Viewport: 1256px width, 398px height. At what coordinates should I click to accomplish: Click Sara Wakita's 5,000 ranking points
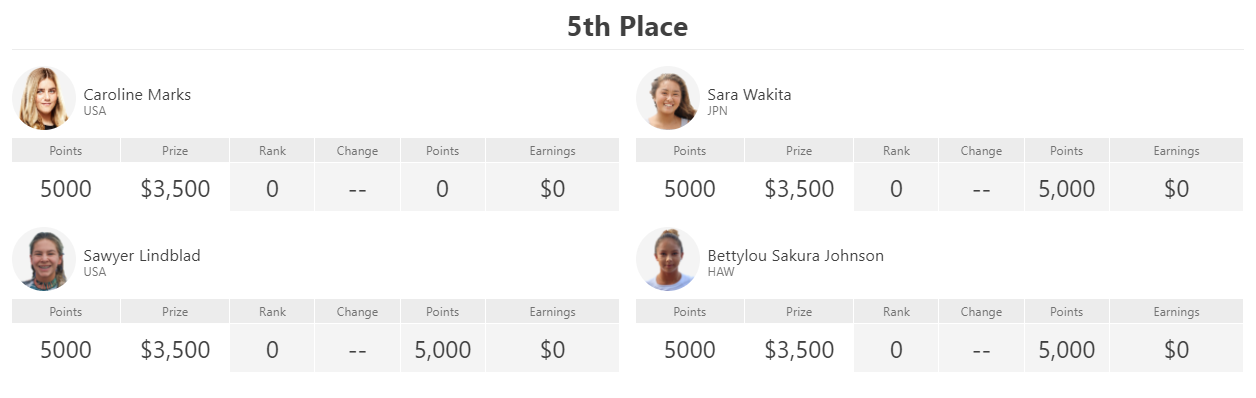pos(1067,188)
